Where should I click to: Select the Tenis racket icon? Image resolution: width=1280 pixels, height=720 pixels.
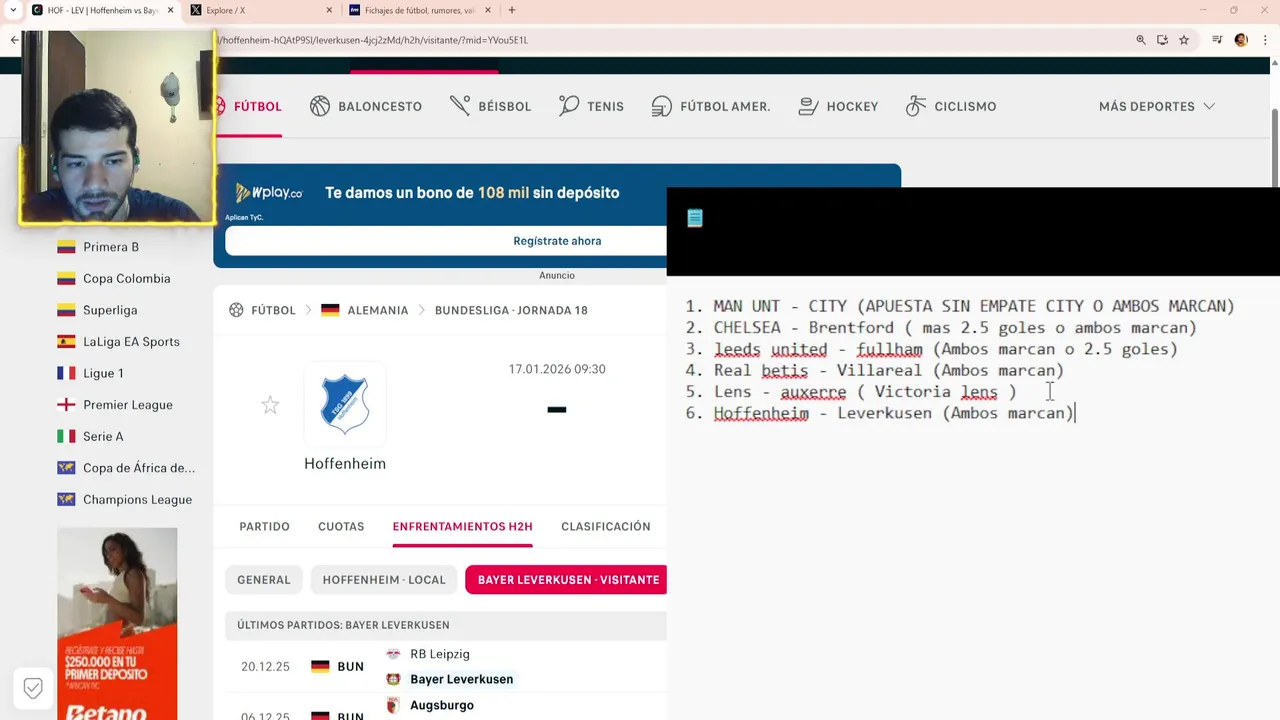coord(569,106)
